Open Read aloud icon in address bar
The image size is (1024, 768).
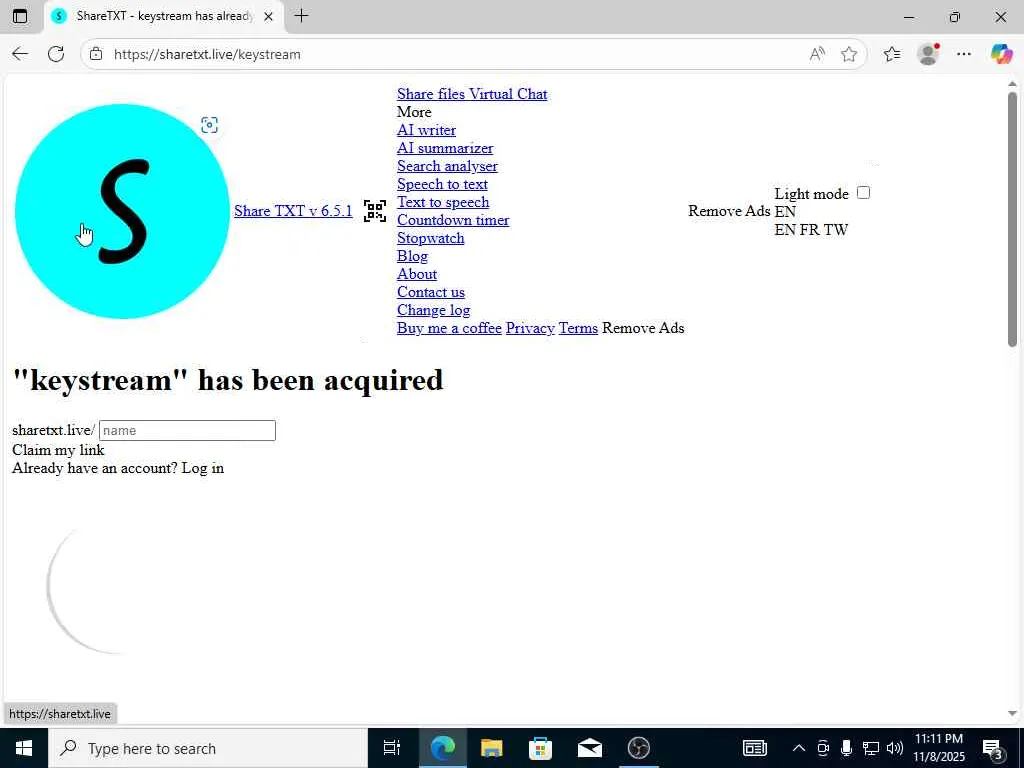coord(817,54)
